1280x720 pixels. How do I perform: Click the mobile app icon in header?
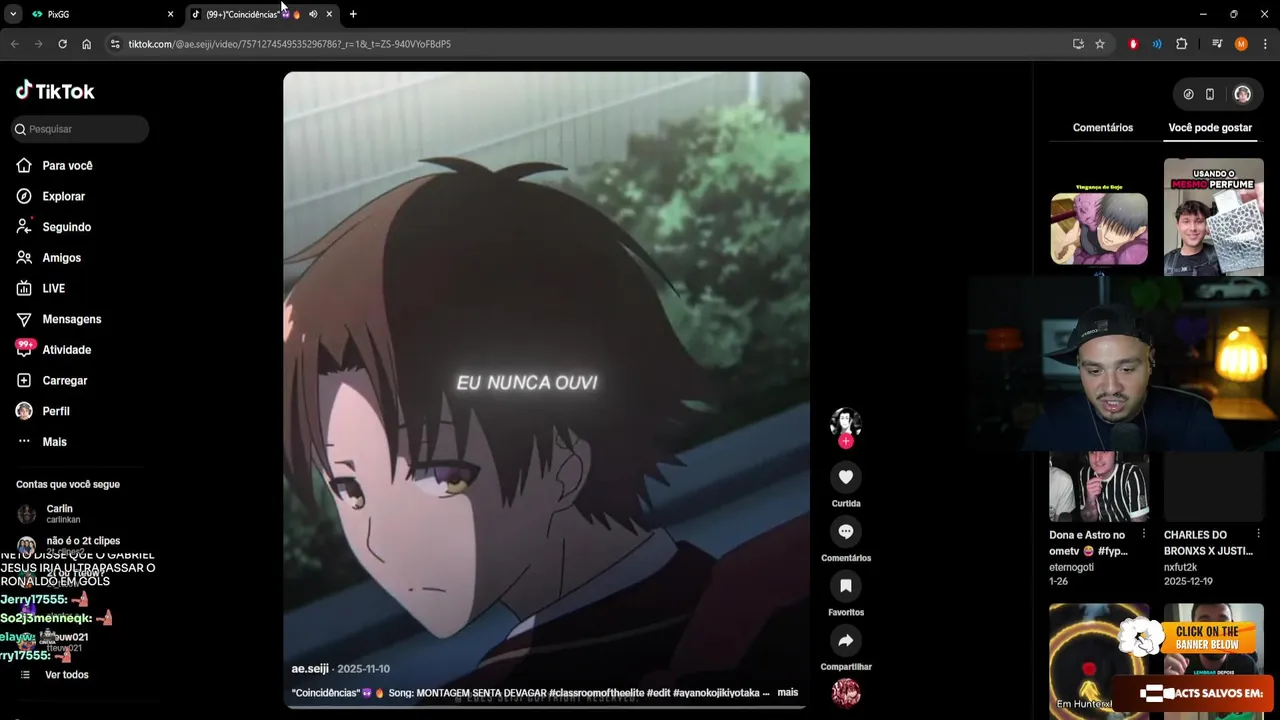(1210, 94)
